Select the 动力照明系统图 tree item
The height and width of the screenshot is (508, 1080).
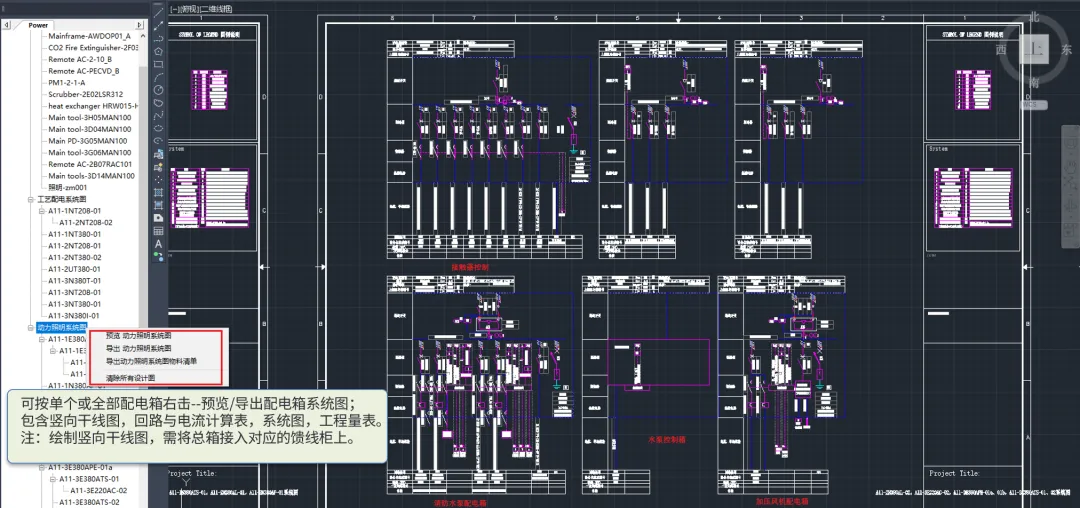[62, 327]
